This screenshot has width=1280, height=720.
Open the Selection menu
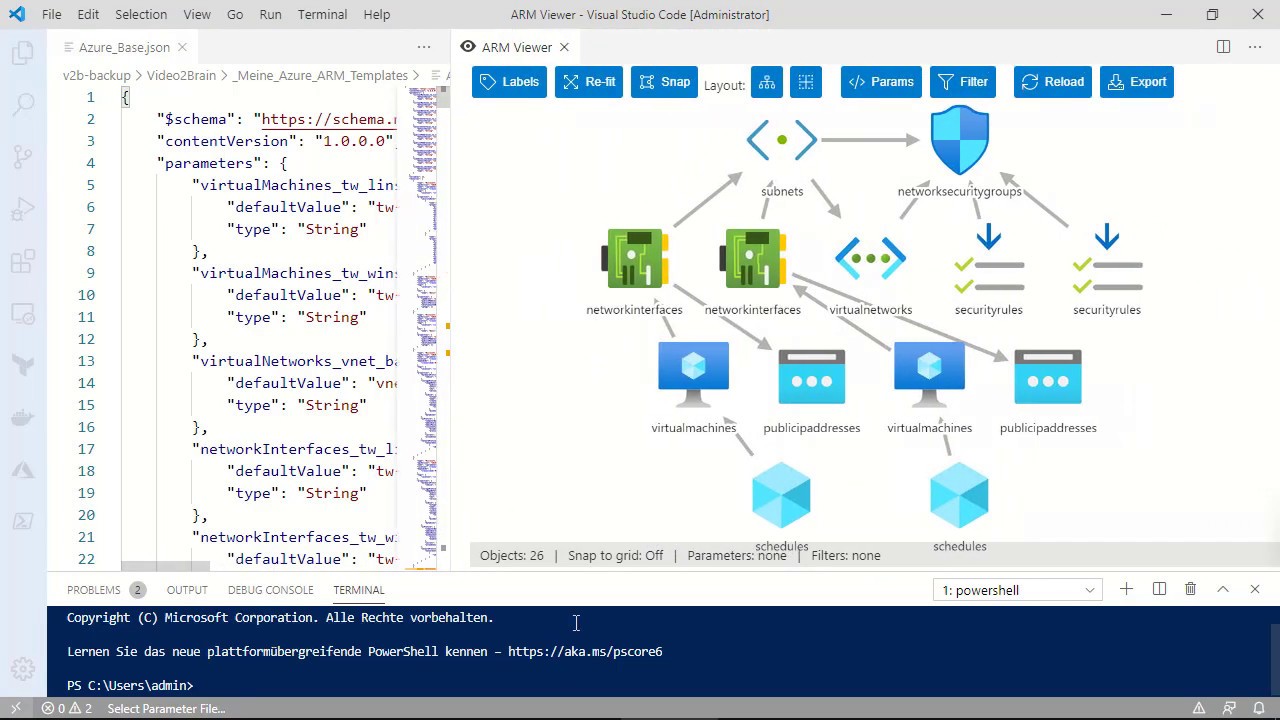[x=141, y=14]
